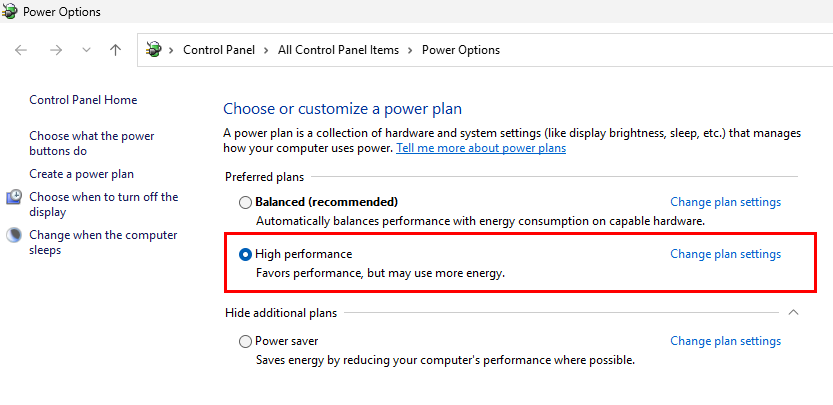Screen dimensions: 833x405
Task: Go to Control Panel breadcrumb
Action: coord(219,50)
